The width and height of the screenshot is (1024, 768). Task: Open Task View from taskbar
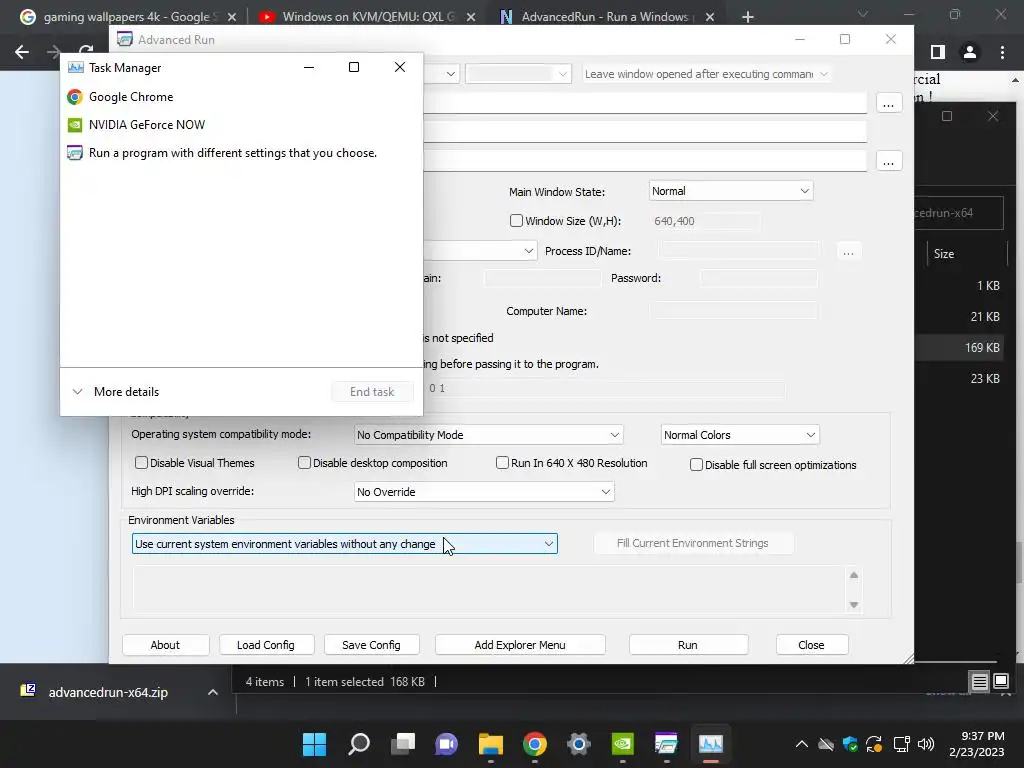tap(403, 744)
